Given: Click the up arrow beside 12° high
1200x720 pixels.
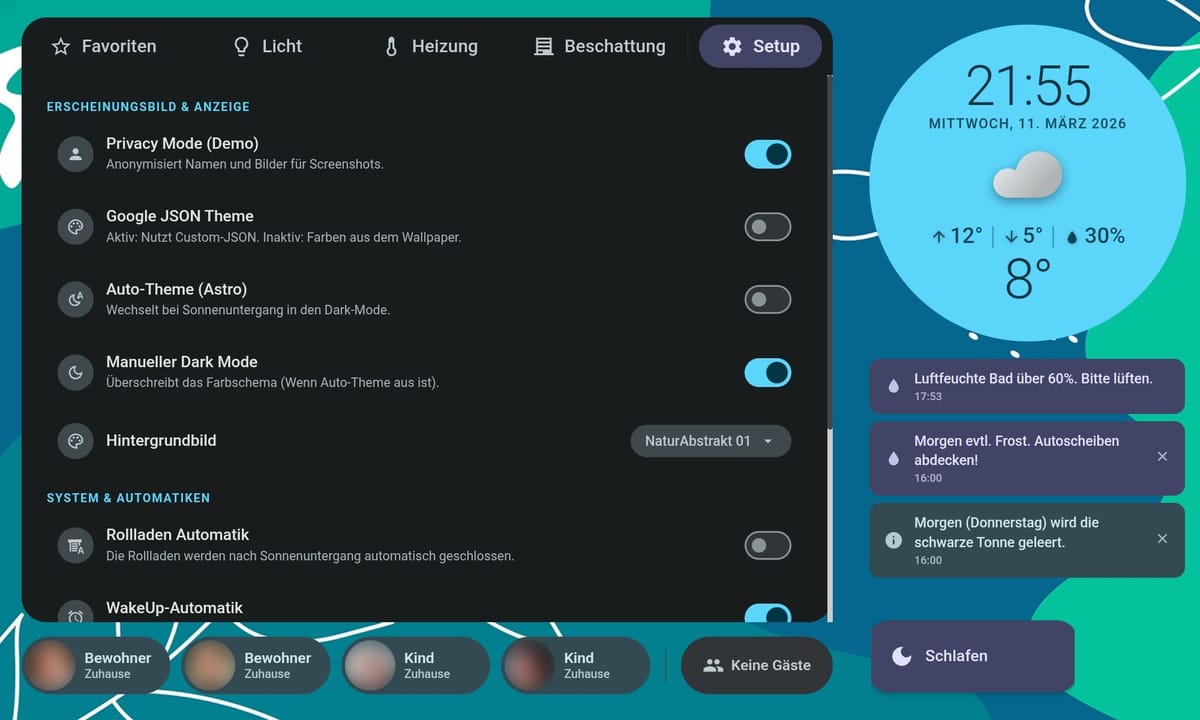Looking at the screenshot, I should [938, 237].
